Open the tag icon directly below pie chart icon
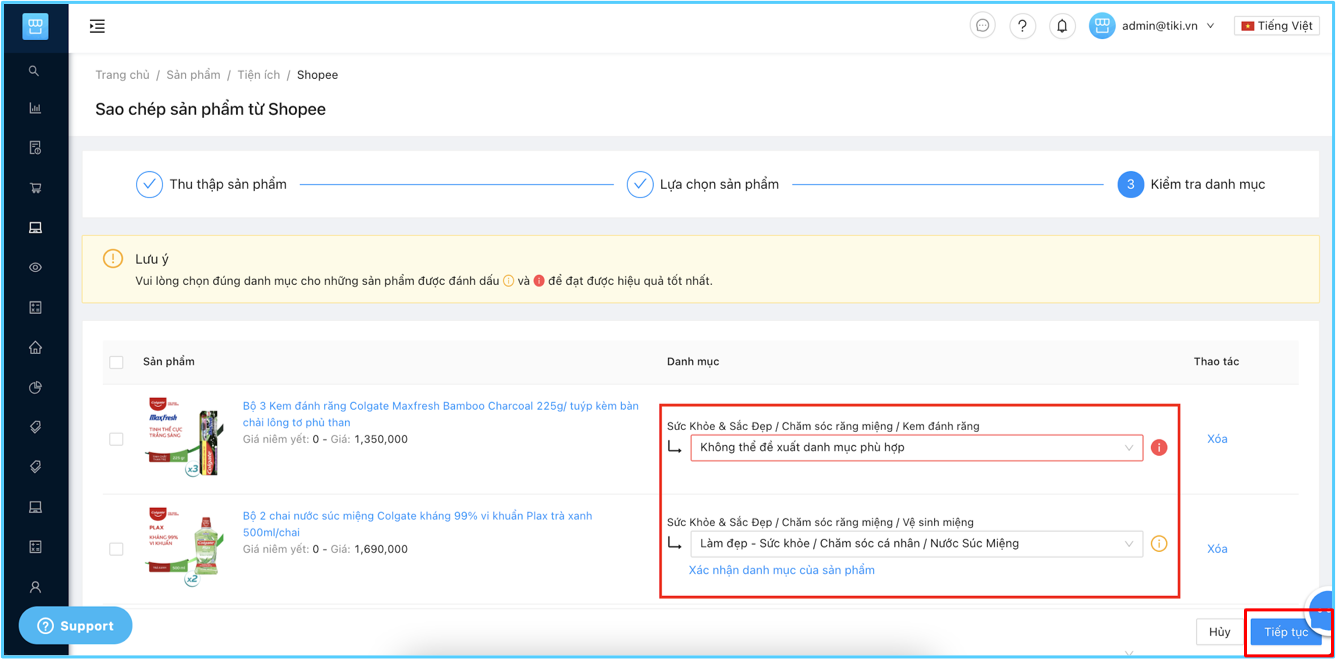The height and width of the screenshot is (659, 1336). (35, 427)
